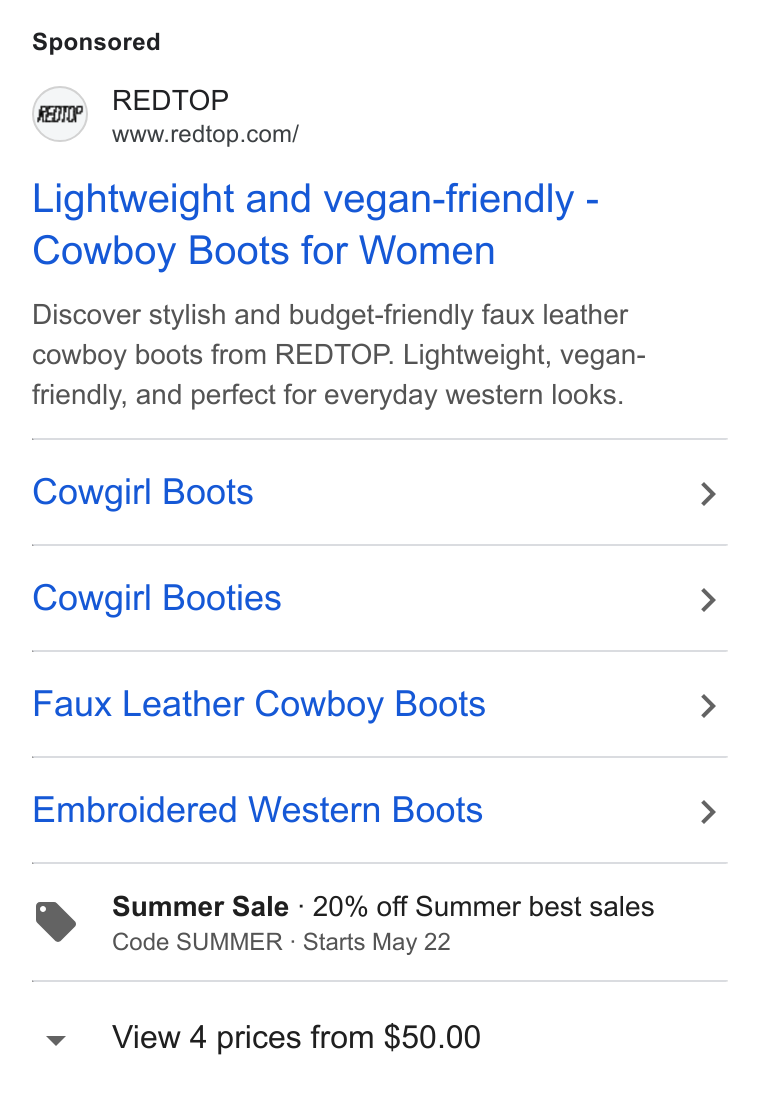The image size is (760, 1098).
Task: Open the Faux Leather Cowboy Boots link
Action: [259, 704]
